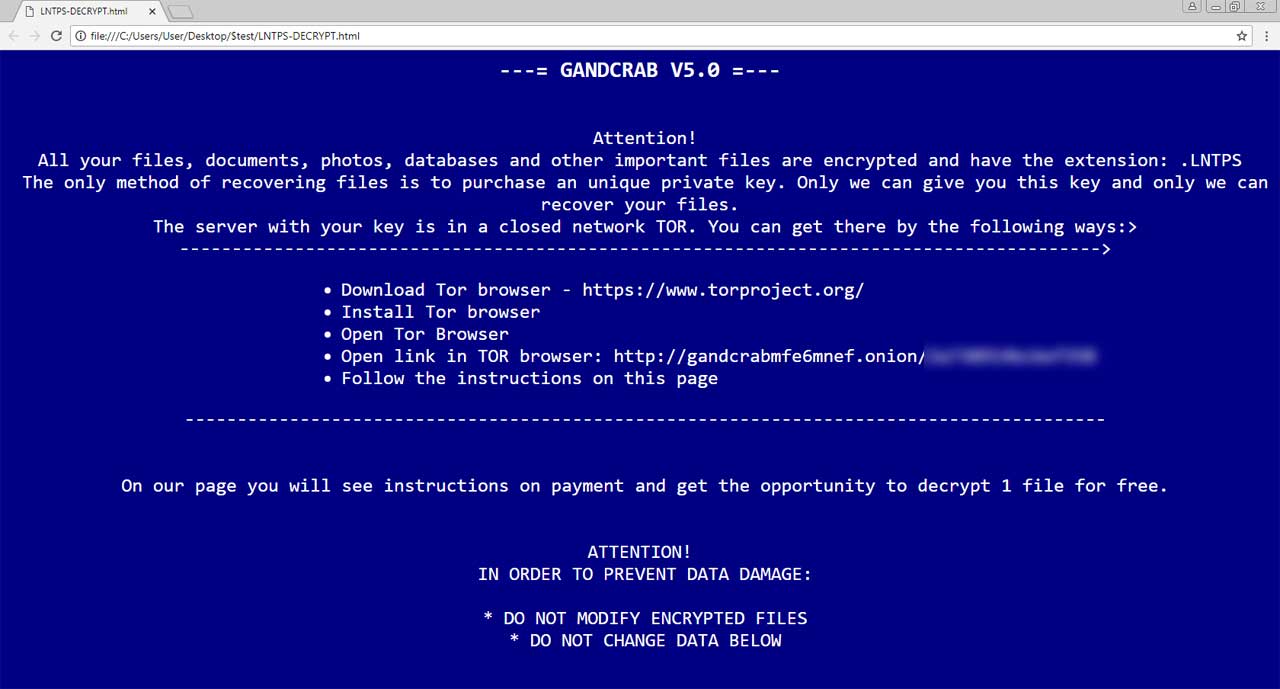Restore down the Chrome window

[x=1236, y=6]
